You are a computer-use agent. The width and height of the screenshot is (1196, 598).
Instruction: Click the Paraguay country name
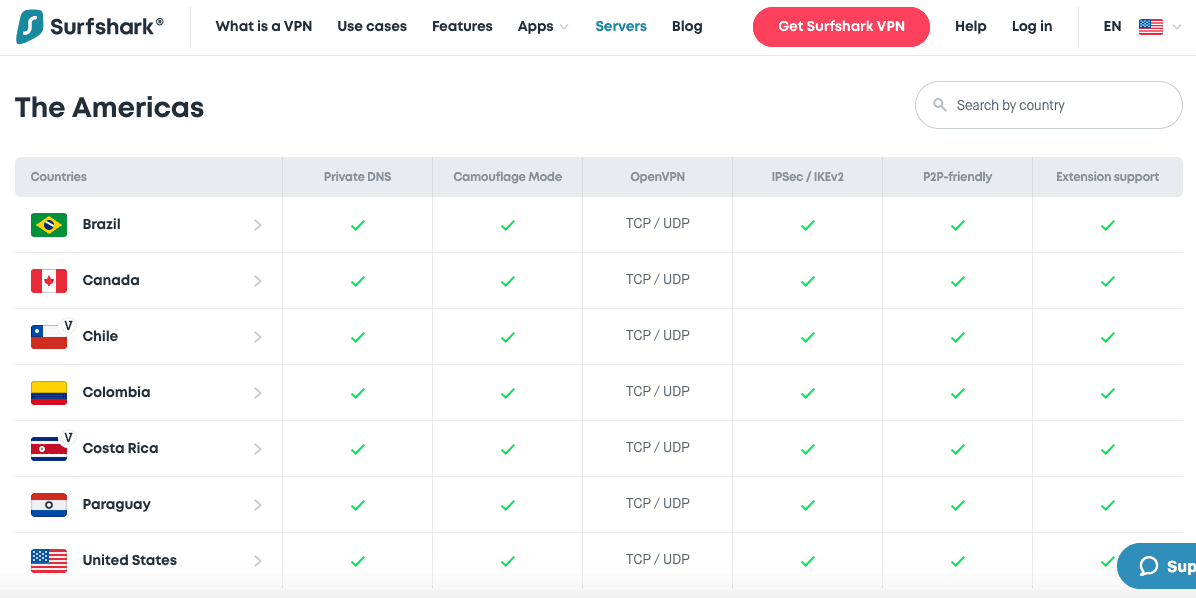point(117,504)
